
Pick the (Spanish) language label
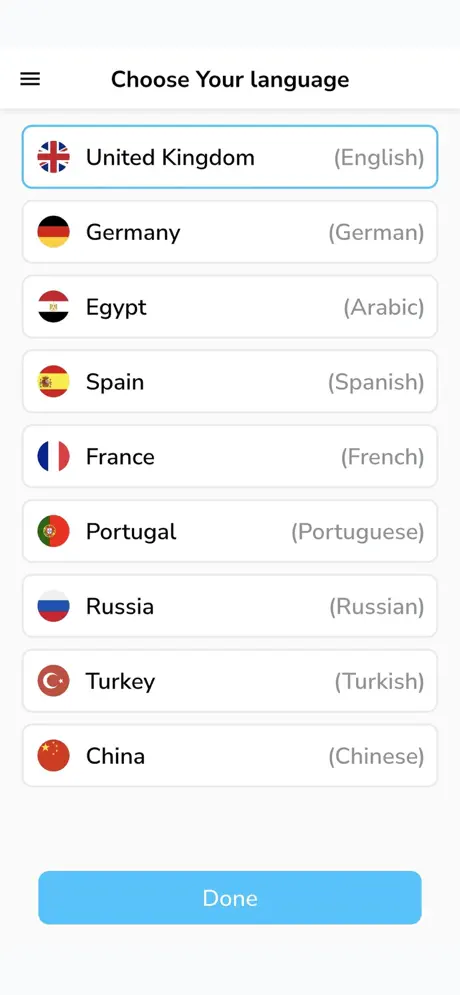tap(376, 382)
